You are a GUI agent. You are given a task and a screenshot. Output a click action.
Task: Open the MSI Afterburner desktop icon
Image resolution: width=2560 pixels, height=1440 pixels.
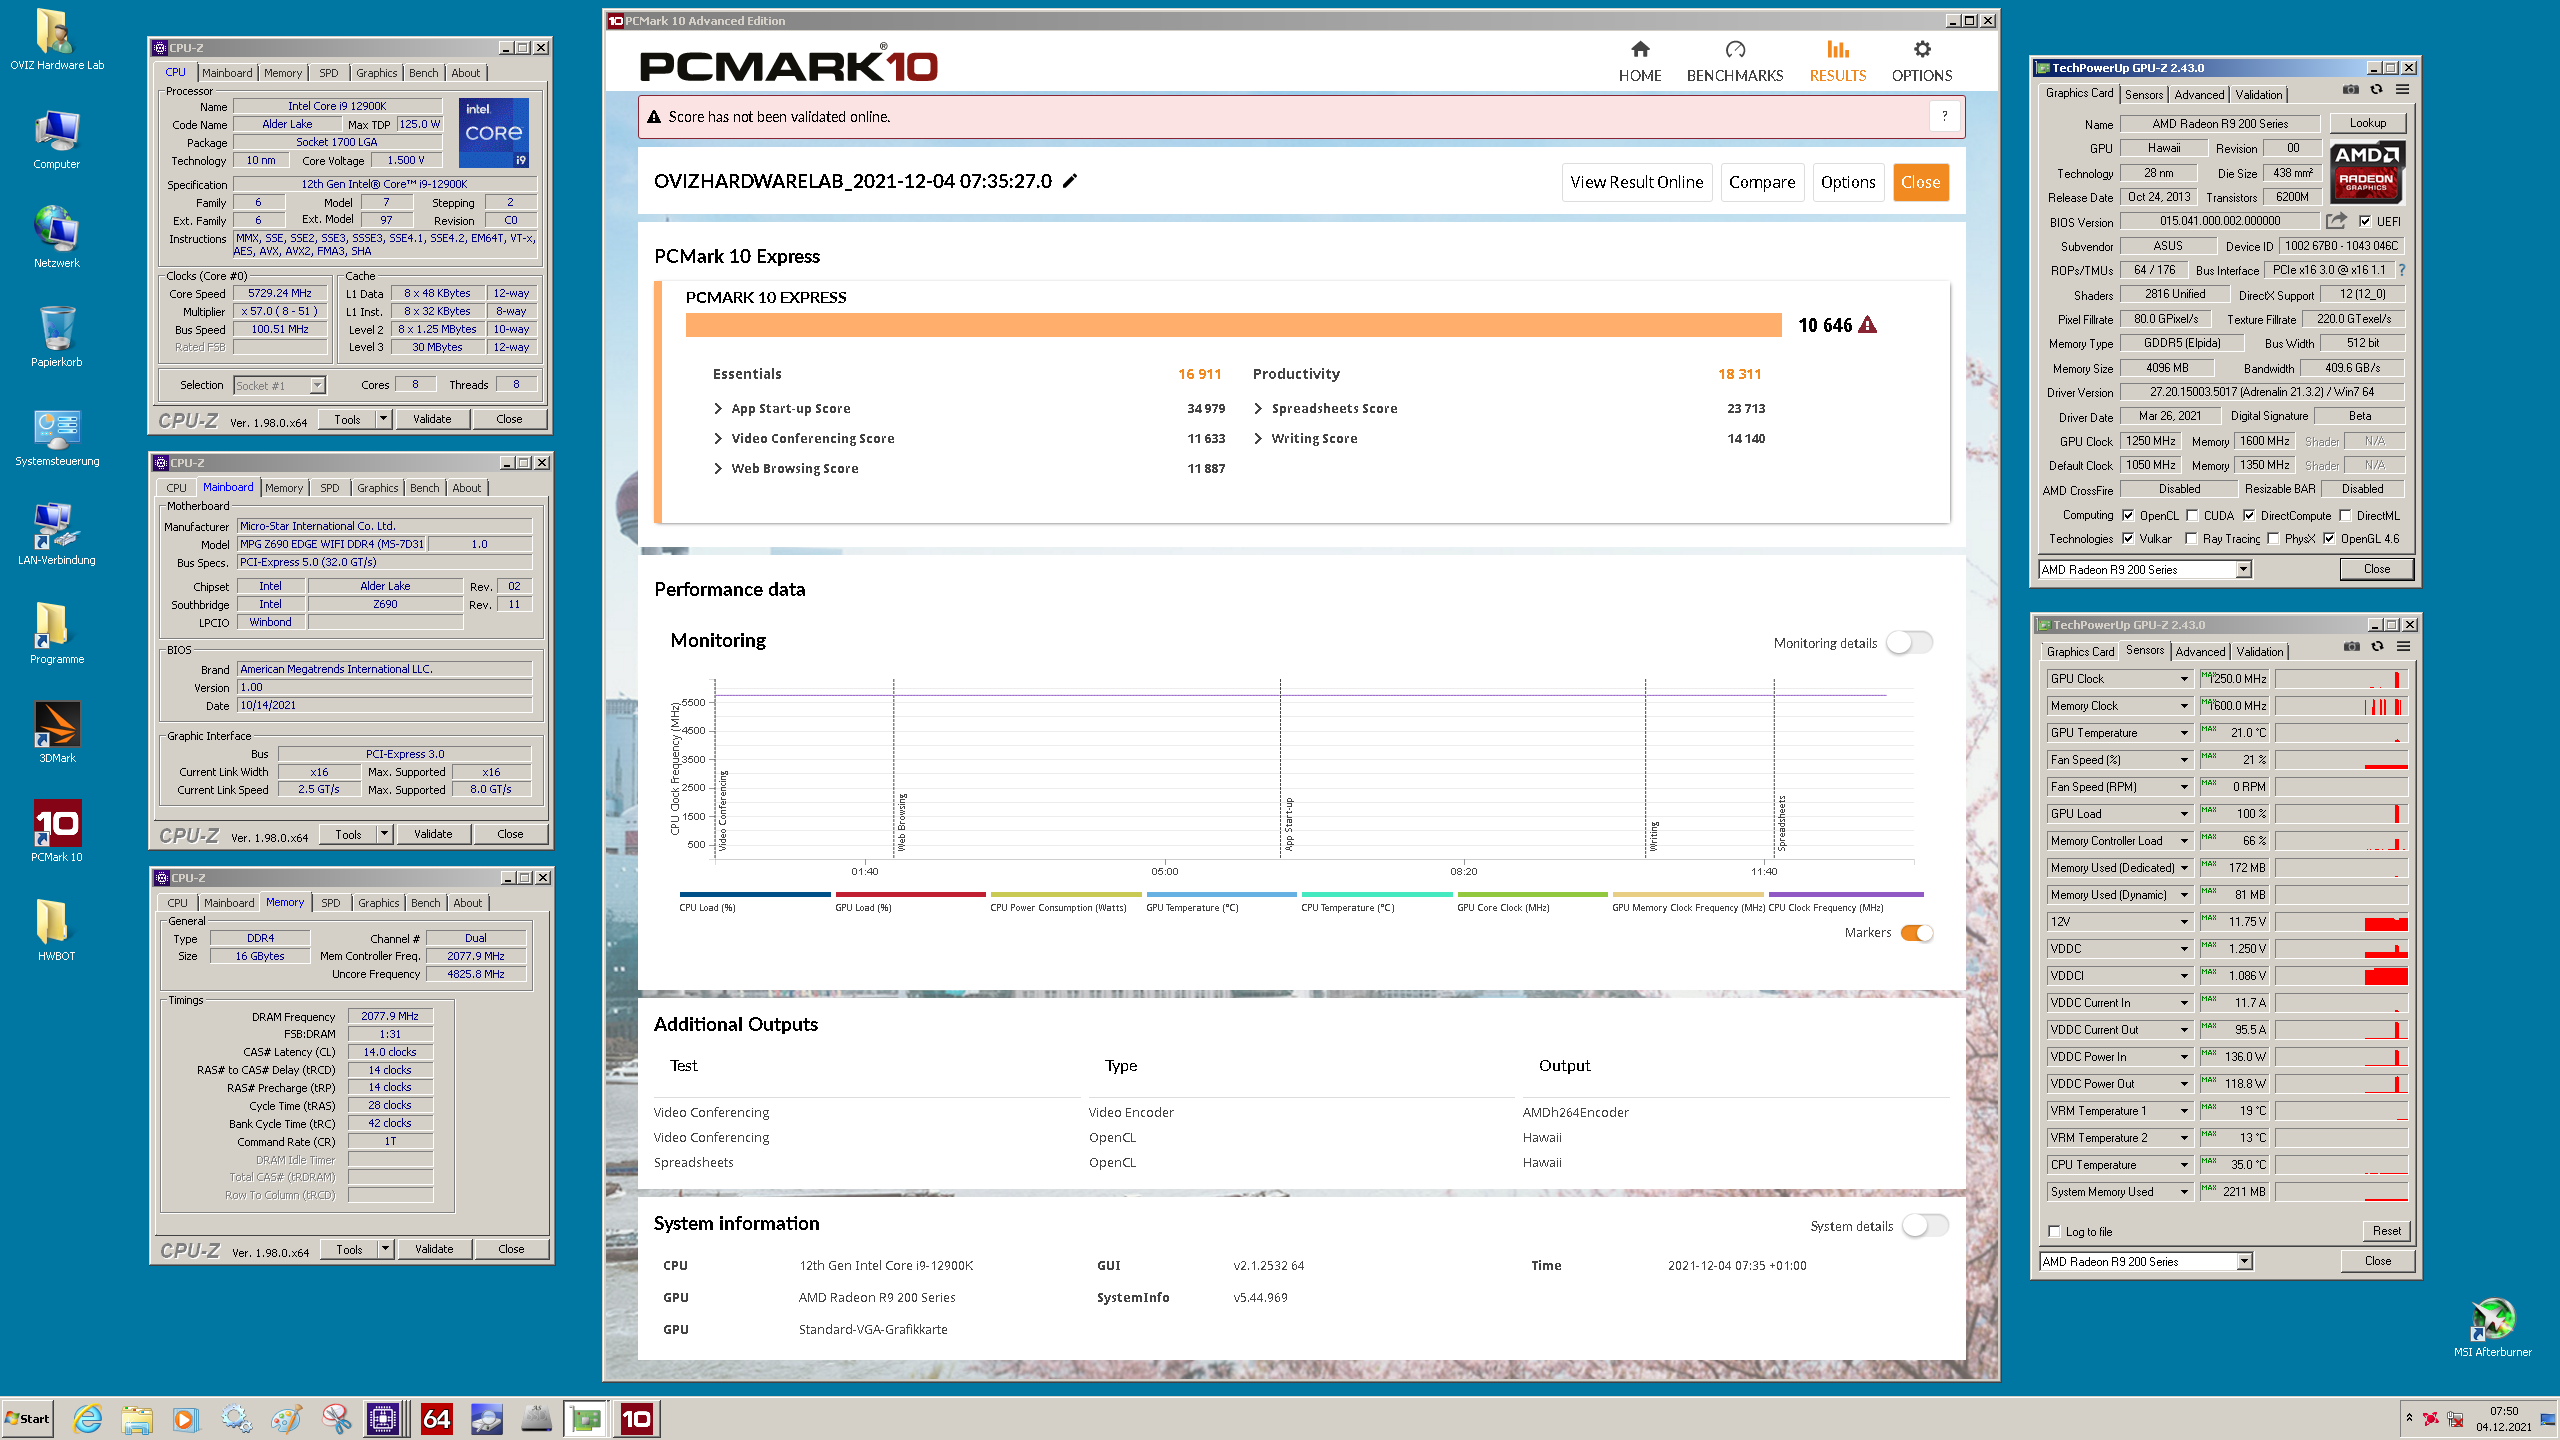2493,1327
